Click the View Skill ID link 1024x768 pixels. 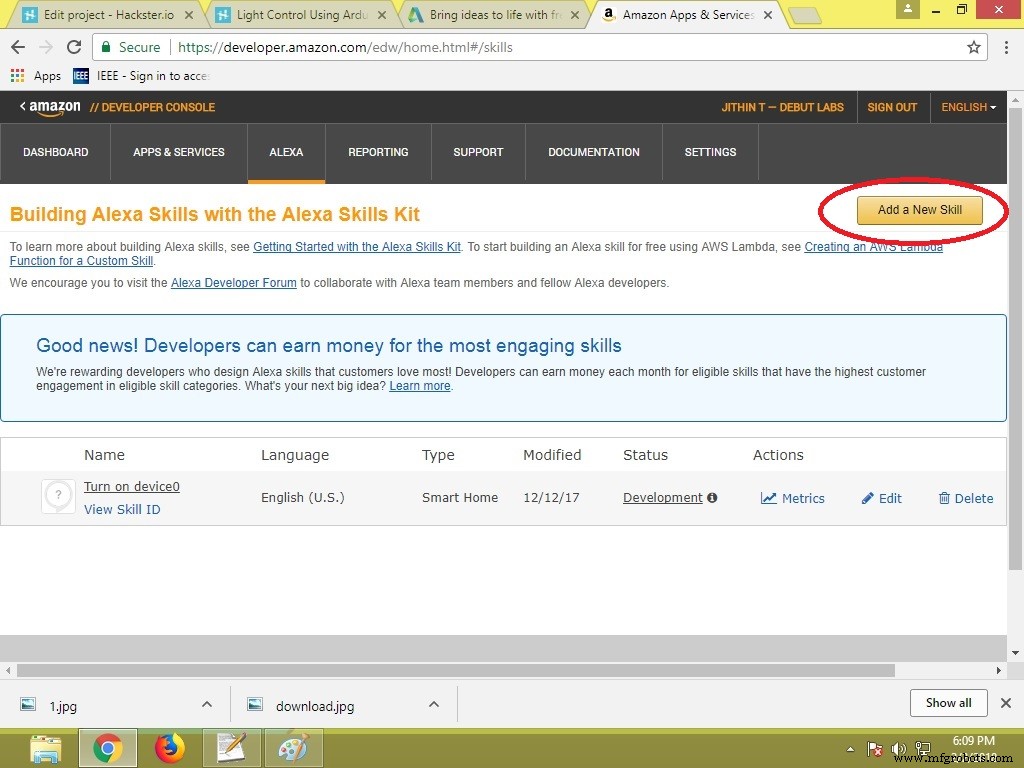(x=122, y=509)
